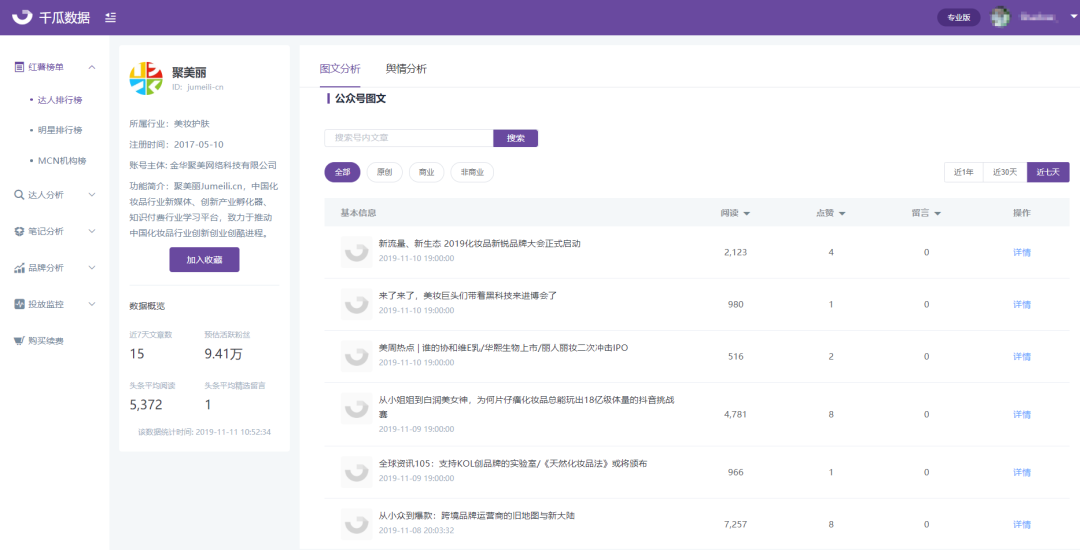Image resolution: width=1080 pixels, height=550 pixels.
Task: Select the 商业 filter pill
Action: [426, 172]
